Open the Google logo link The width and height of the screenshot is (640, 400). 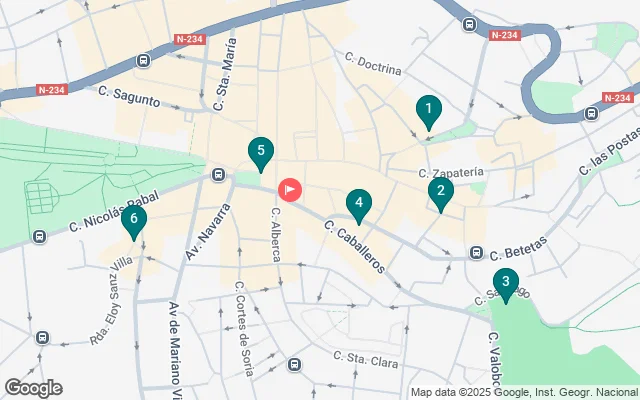33,388
